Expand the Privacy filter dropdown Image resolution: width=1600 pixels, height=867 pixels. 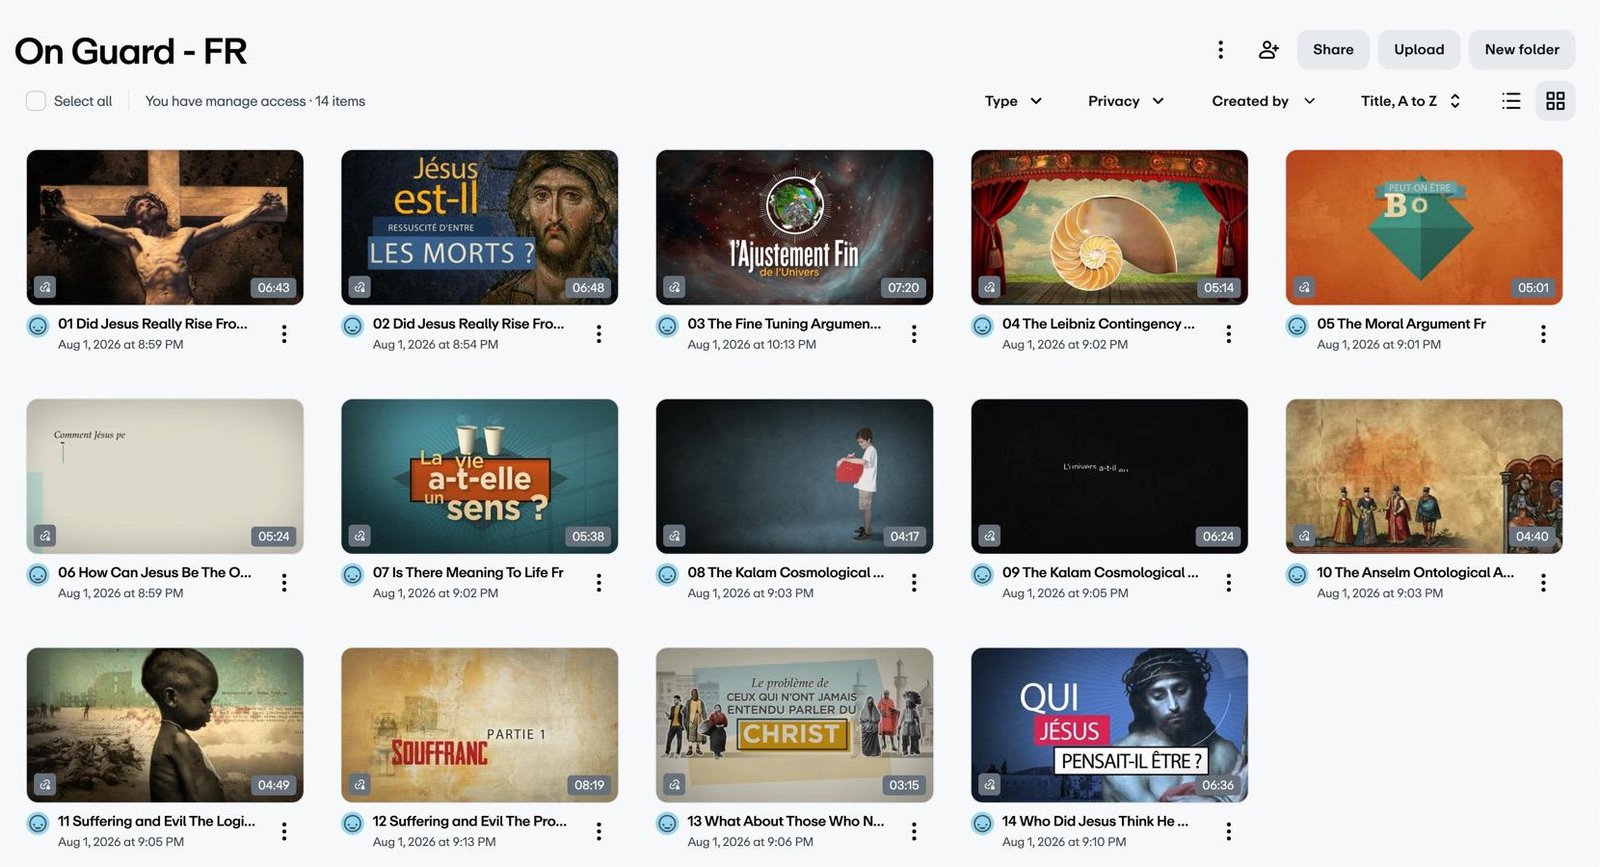pyautogui.click(x=1126, y=101)
